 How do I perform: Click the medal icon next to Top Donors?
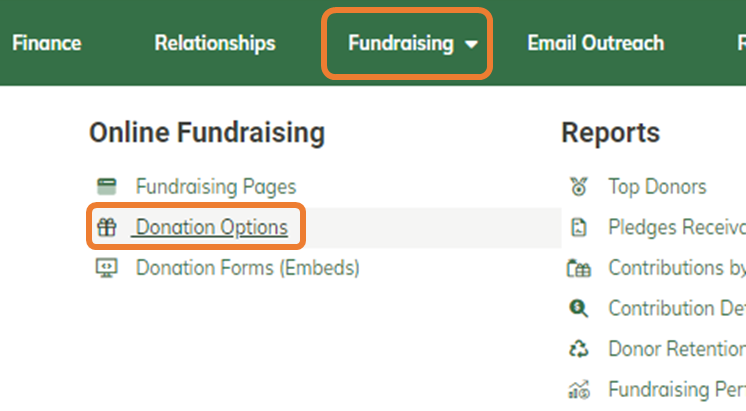(579, 186)
